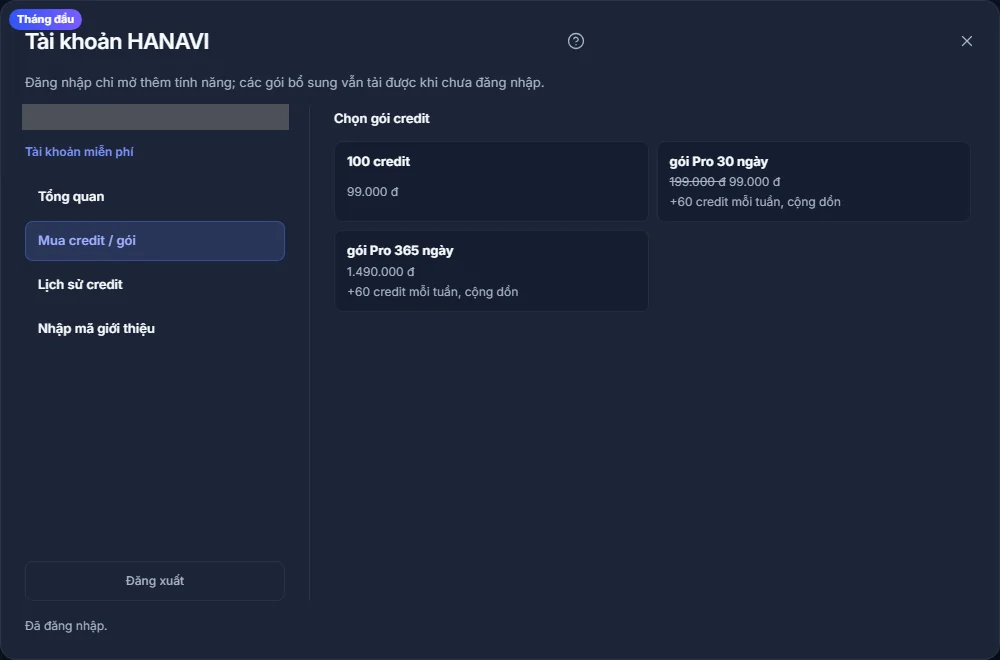Choose the 100 credit package card
Image resolution: width=1000 pixels, height=660 pixels.
pyautogui.click(x=491, y=182)
